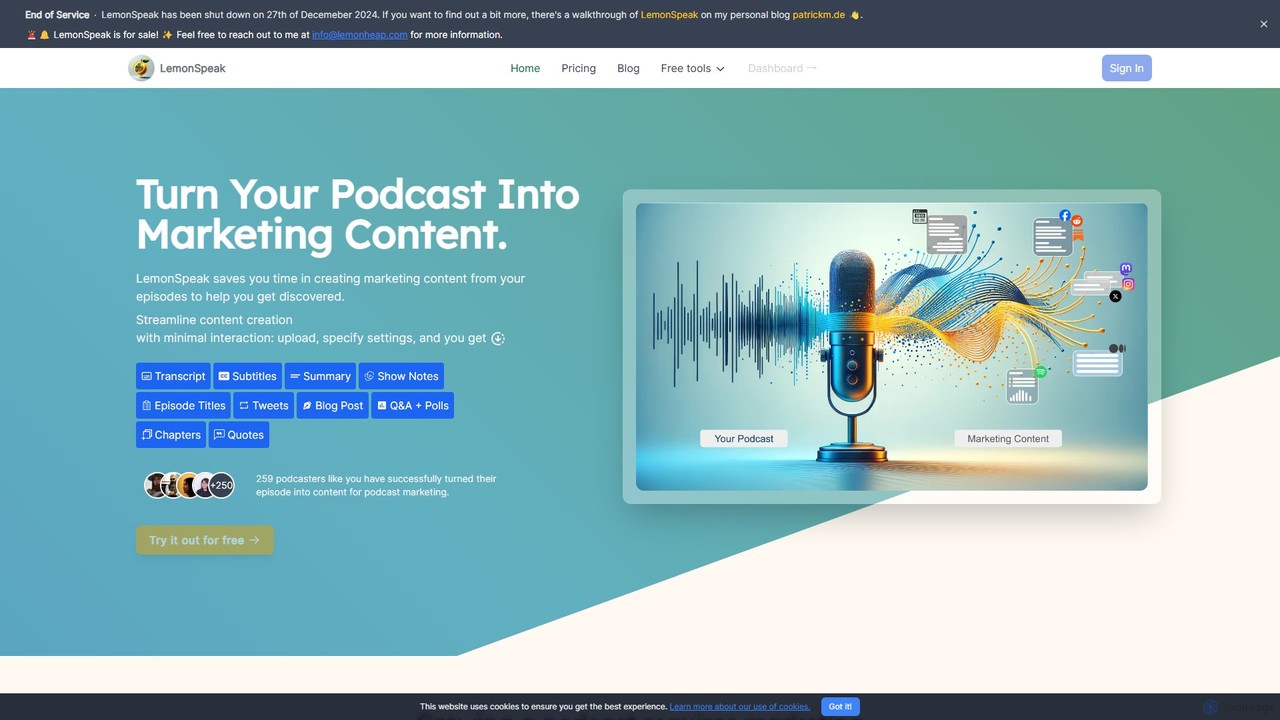Click the Spotify icon in illustration
The height and width of the screenshot is (720, 1280).
coord(1041,371)
